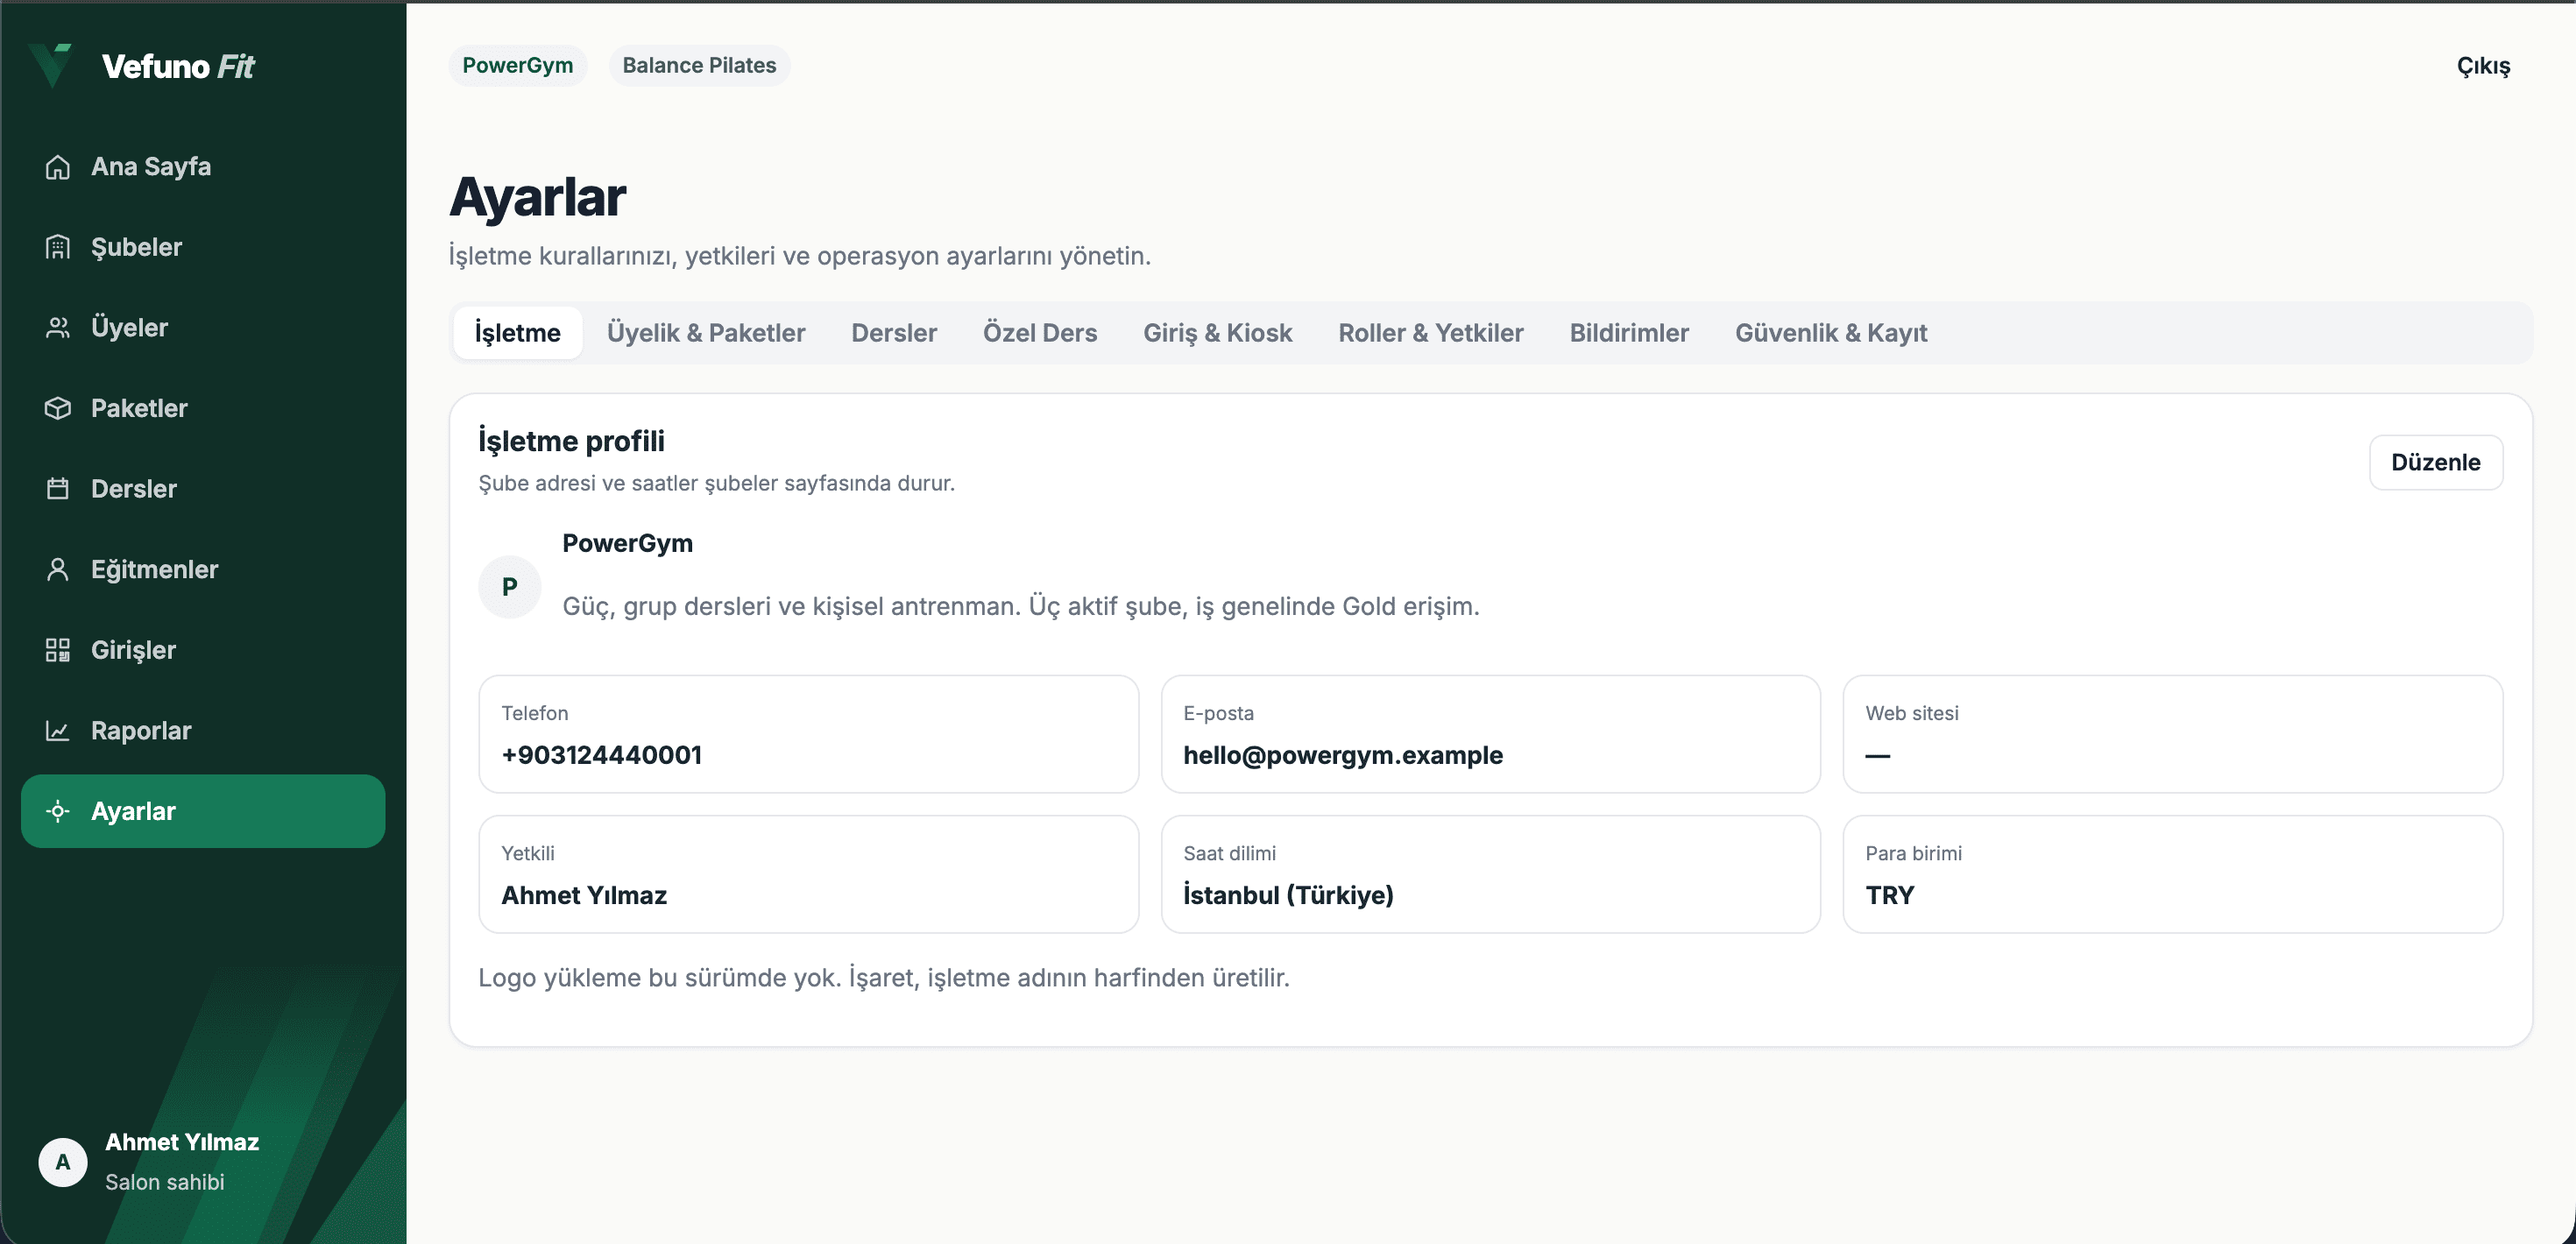Switch to the Bildirimler tab
The image size is (2576, 1244).
tap(1629, 333)
